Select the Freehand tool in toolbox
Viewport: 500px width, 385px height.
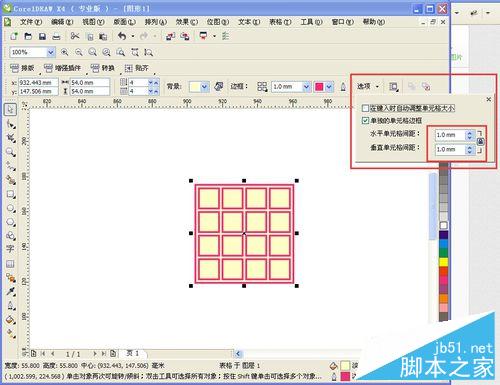click(x=10, y=166)
